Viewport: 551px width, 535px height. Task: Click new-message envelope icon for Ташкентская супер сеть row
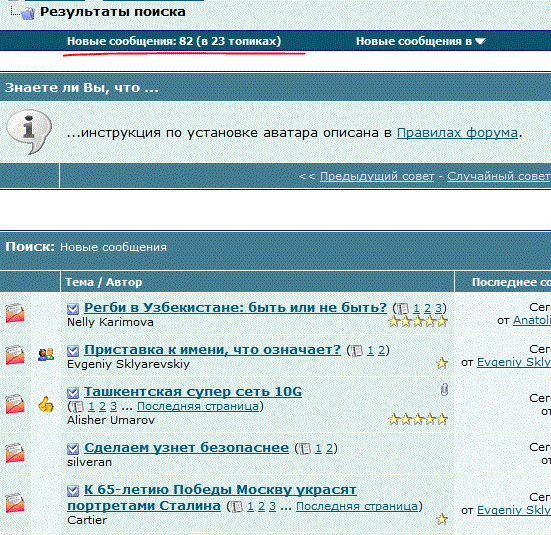tap(15, 404)
